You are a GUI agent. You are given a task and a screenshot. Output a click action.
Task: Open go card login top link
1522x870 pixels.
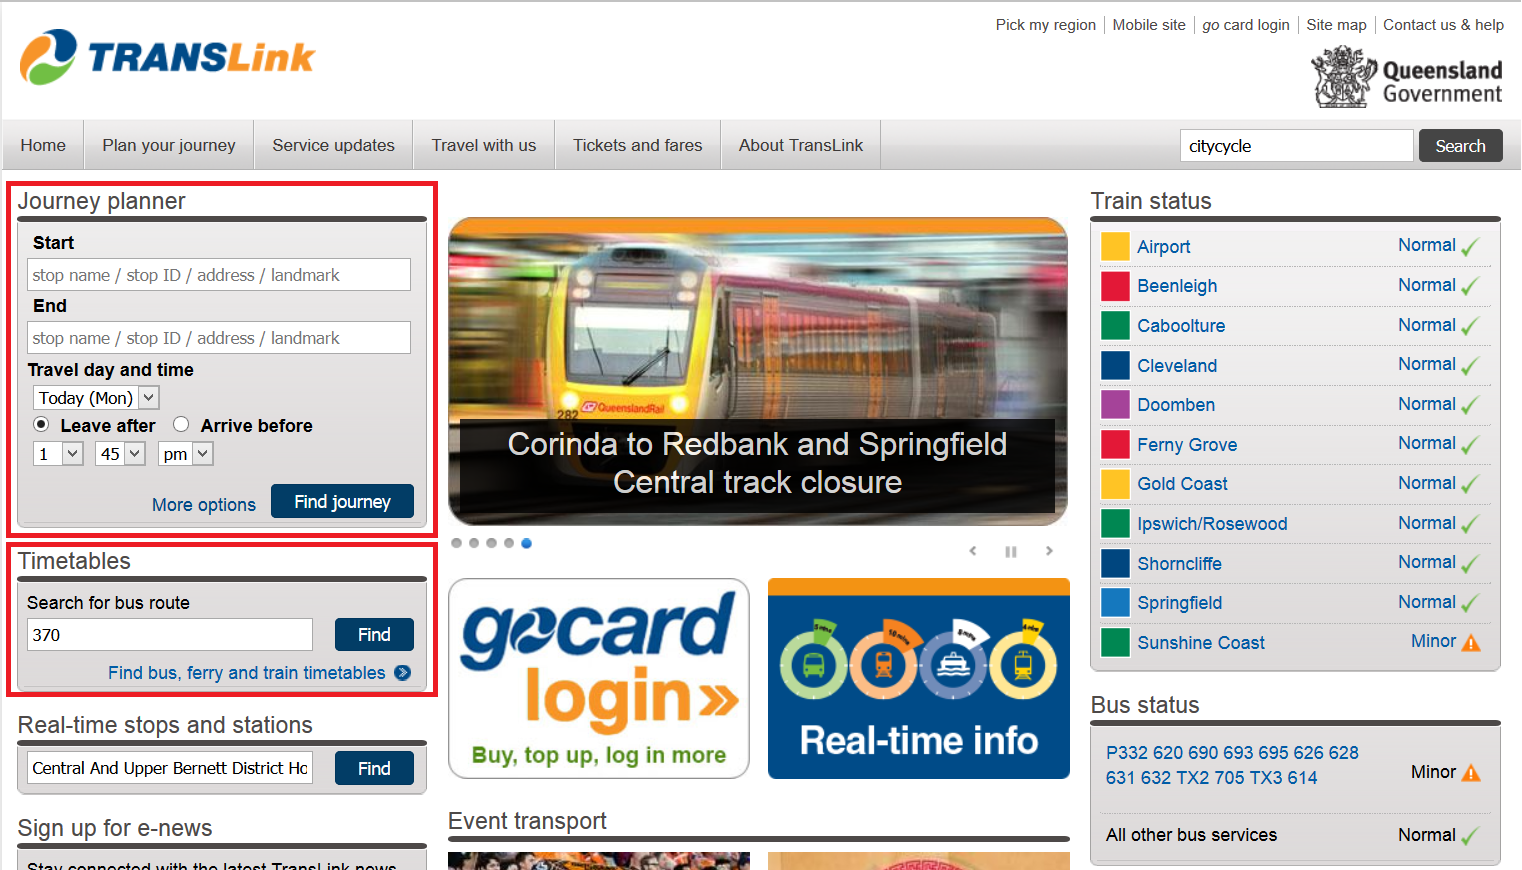point(1246,25)
